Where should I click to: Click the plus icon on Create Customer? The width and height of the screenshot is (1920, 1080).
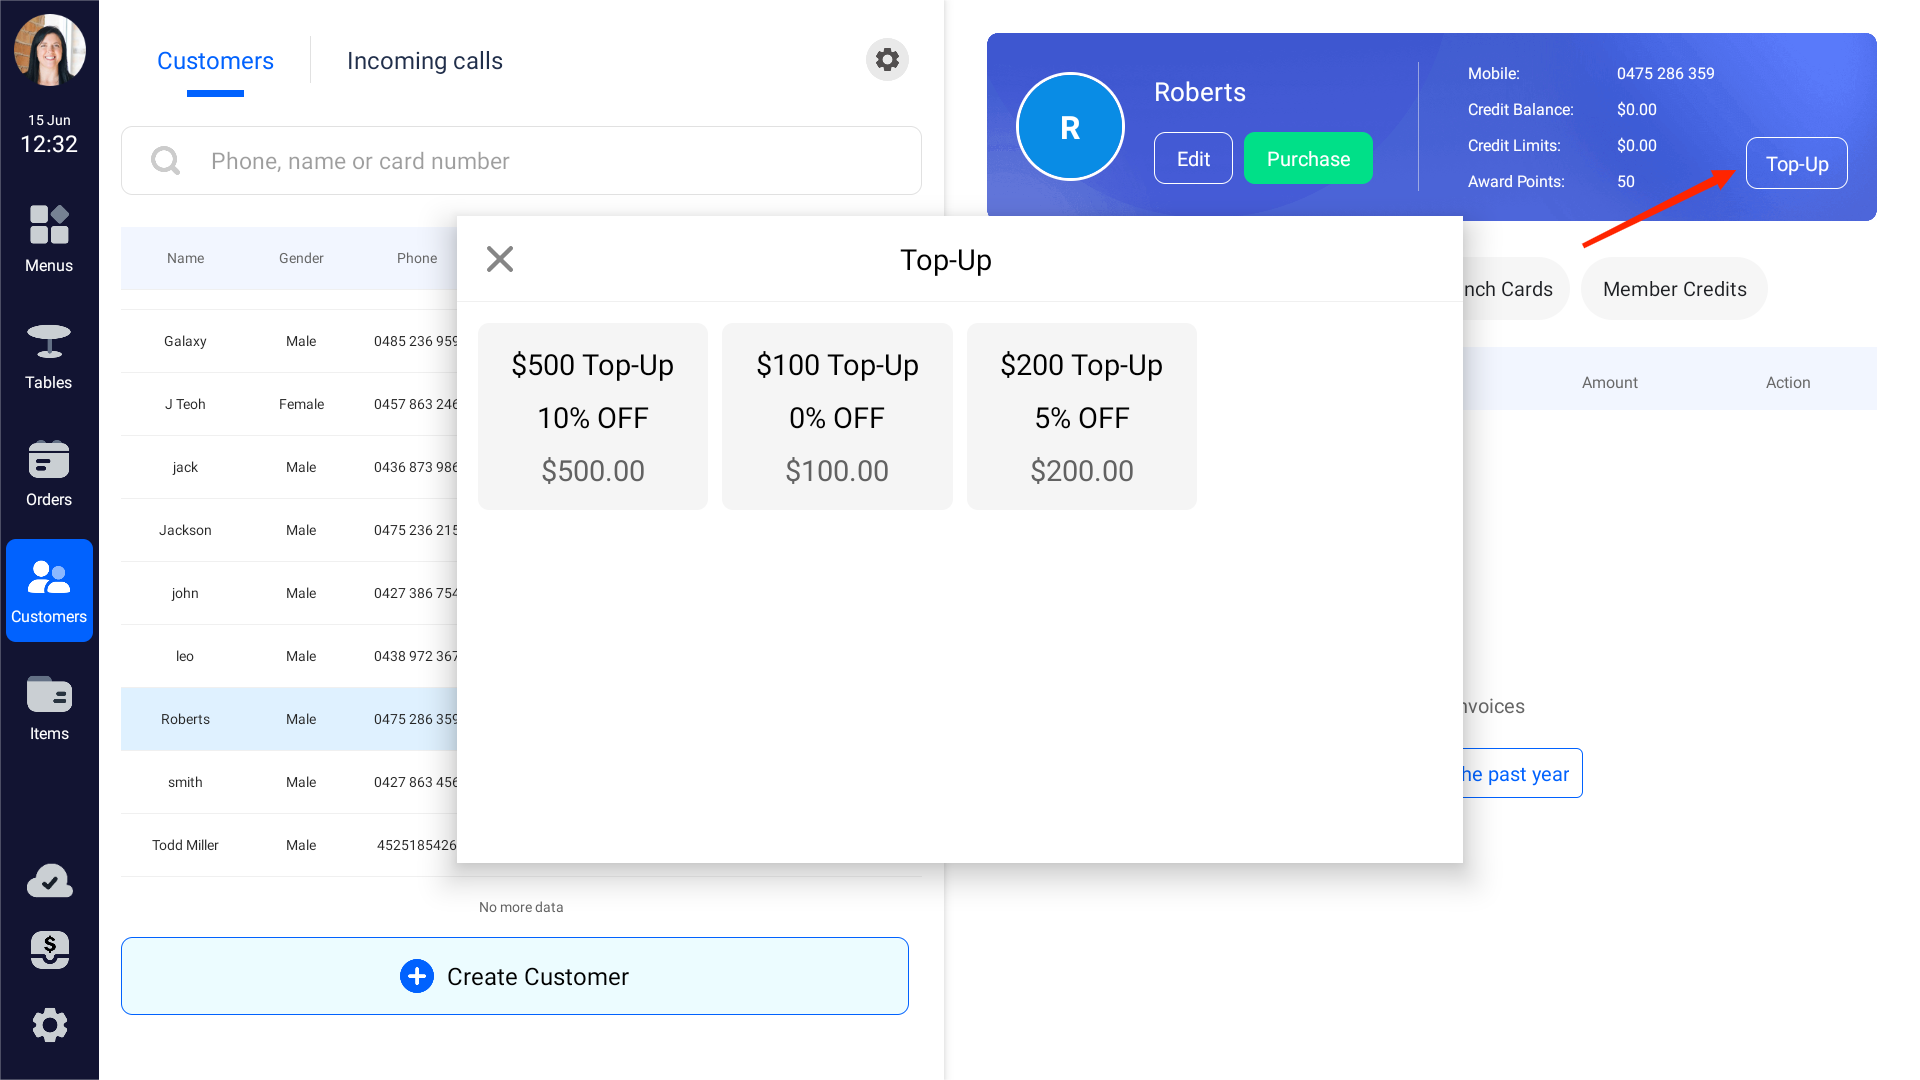click(x=417, y=976)
